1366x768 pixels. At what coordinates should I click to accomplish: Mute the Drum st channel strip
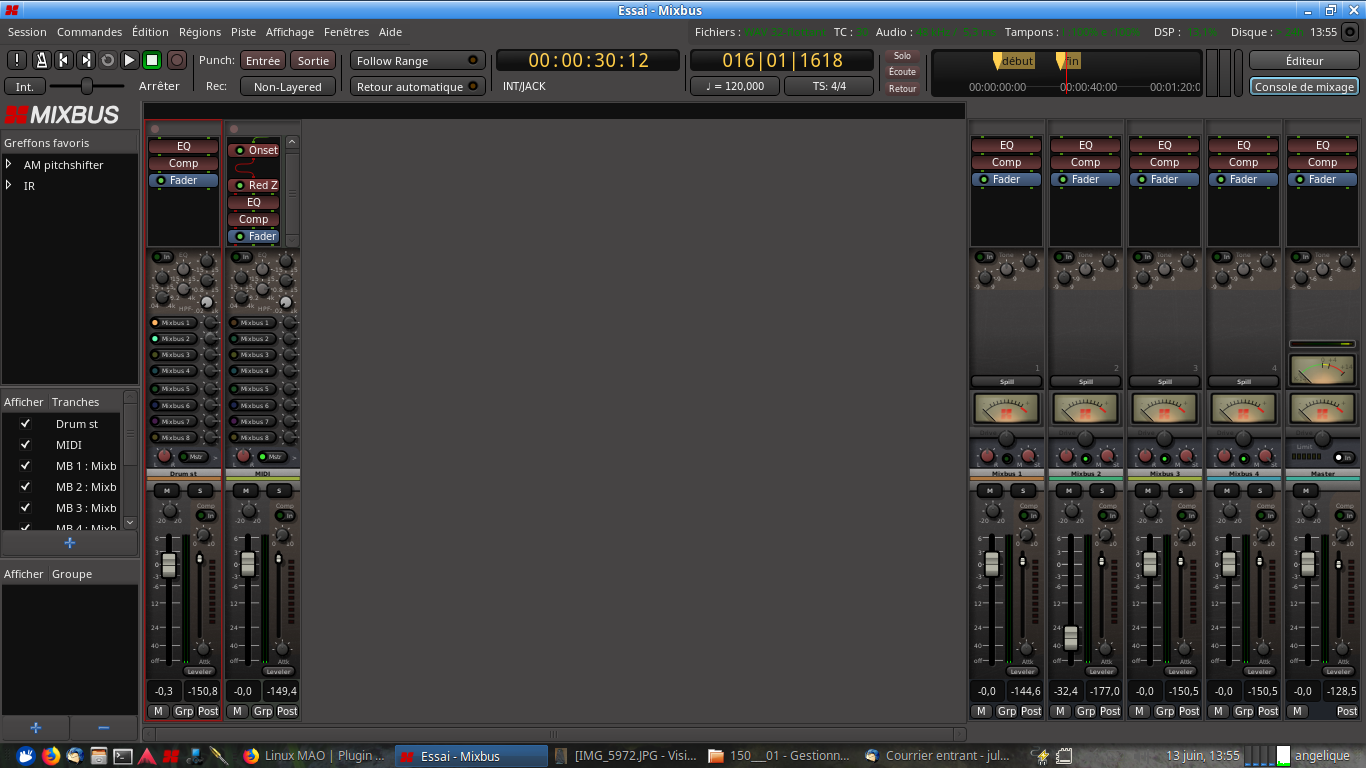pyautogui.click(x=166, y=490)
